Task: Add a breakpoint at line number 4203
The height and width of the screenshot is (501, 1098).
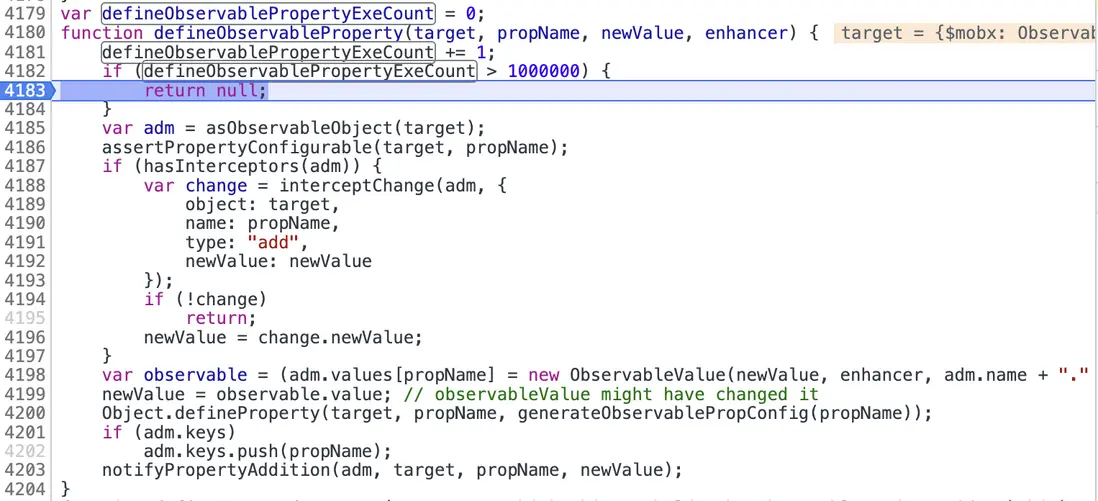Action: pos(25,469)
